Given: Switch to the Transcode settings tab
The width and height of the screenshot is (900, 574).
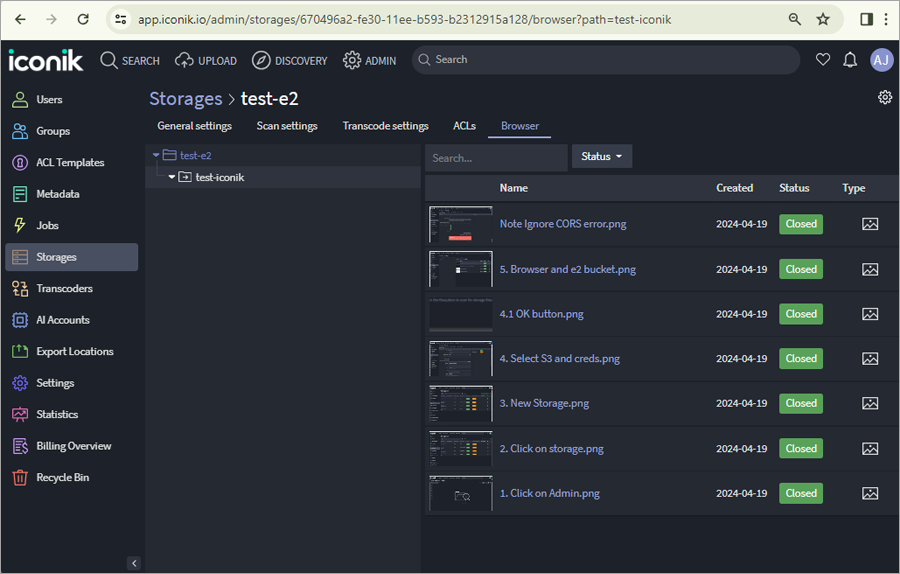Looking at the screenshot, I should pyautogui.click(x=385, y=126).
